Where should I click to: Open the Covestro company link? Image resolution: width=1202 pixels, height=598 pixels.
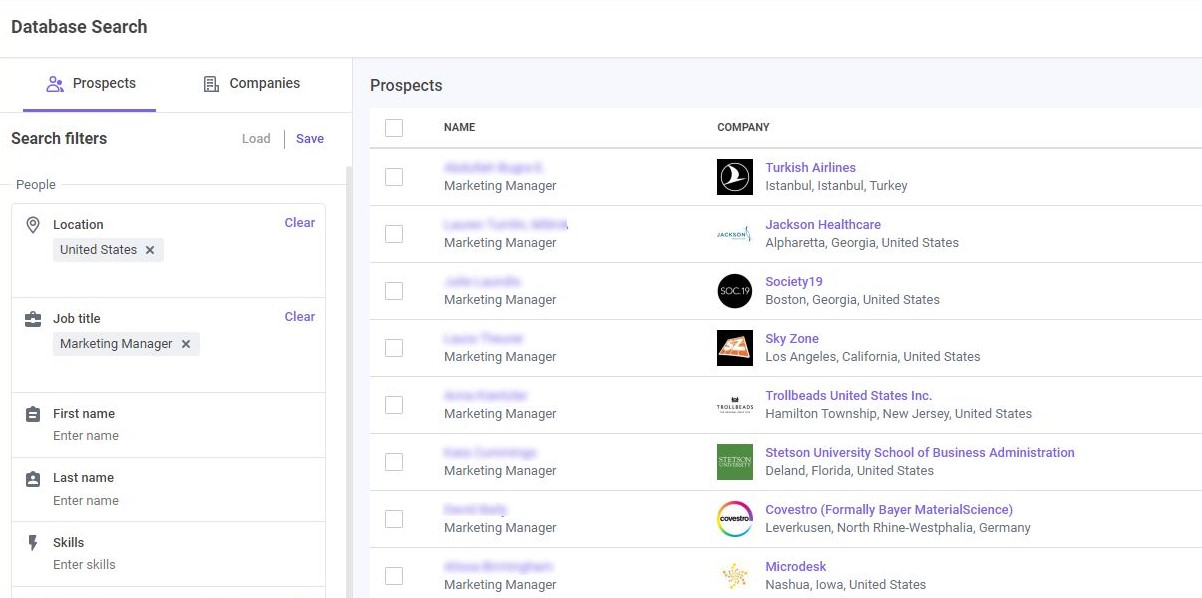coord(889,510)
